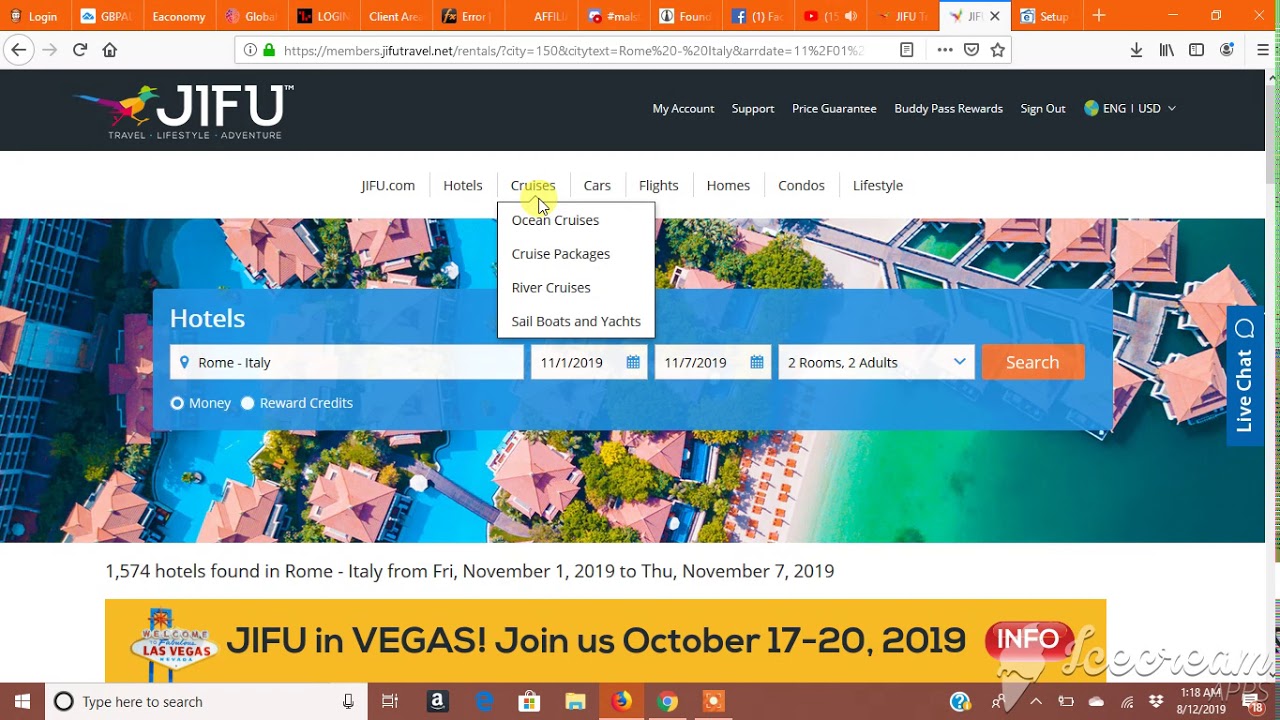Open My Account link

683,108
